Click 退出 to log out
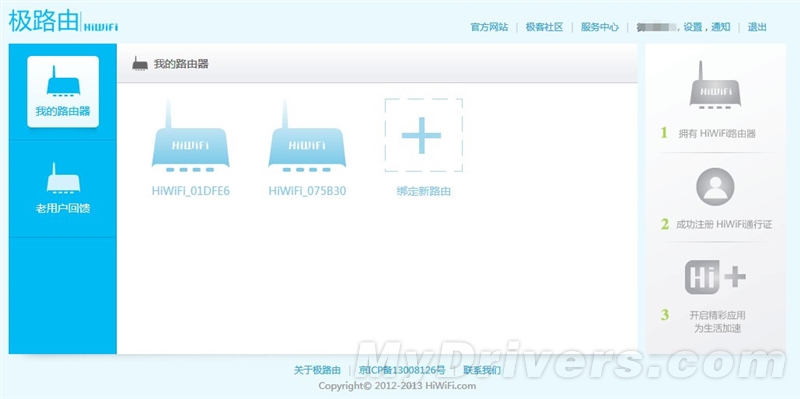This screenshot has height=399, width=800. pos(757,27)
